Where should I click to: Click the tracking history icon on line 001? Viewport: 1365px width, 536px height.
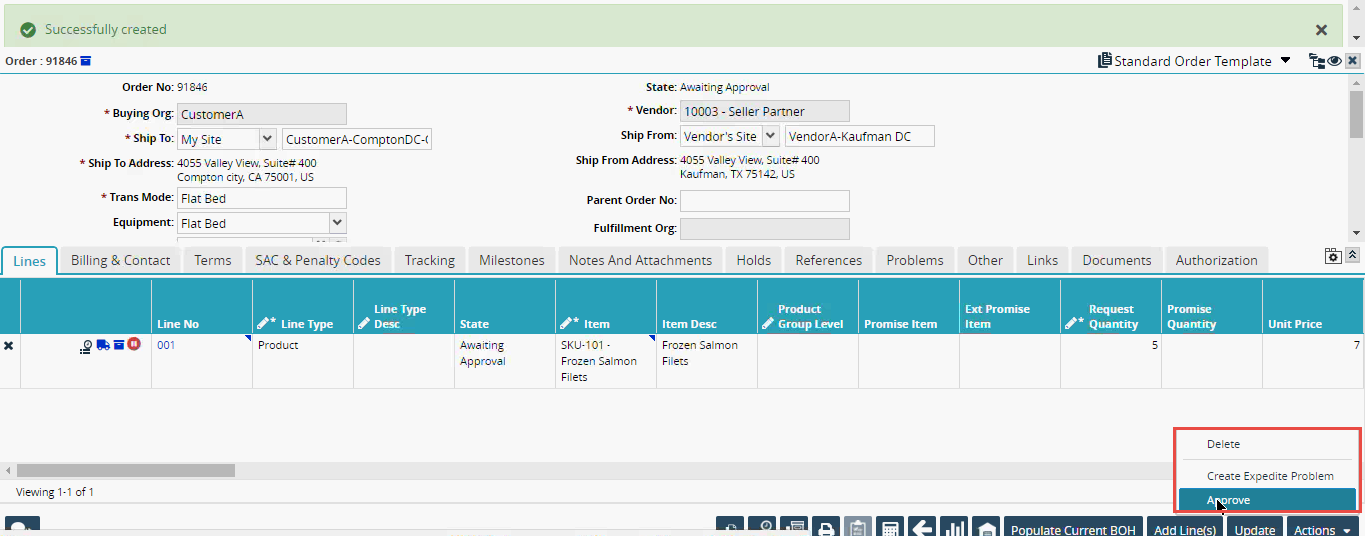point(87,346)
